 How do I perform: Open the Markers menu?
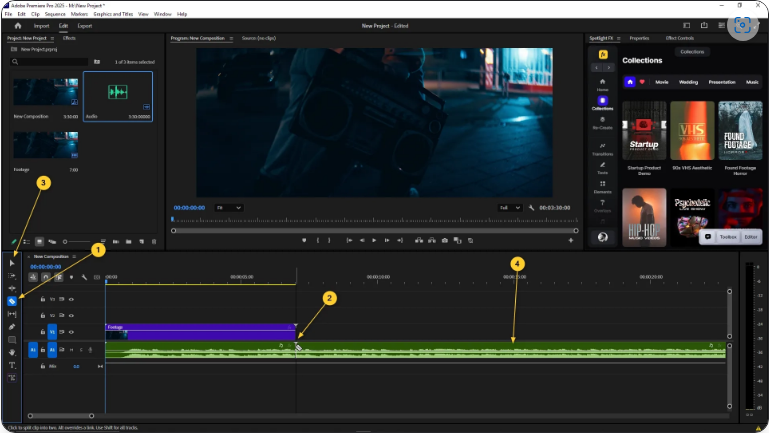(79, 14)
